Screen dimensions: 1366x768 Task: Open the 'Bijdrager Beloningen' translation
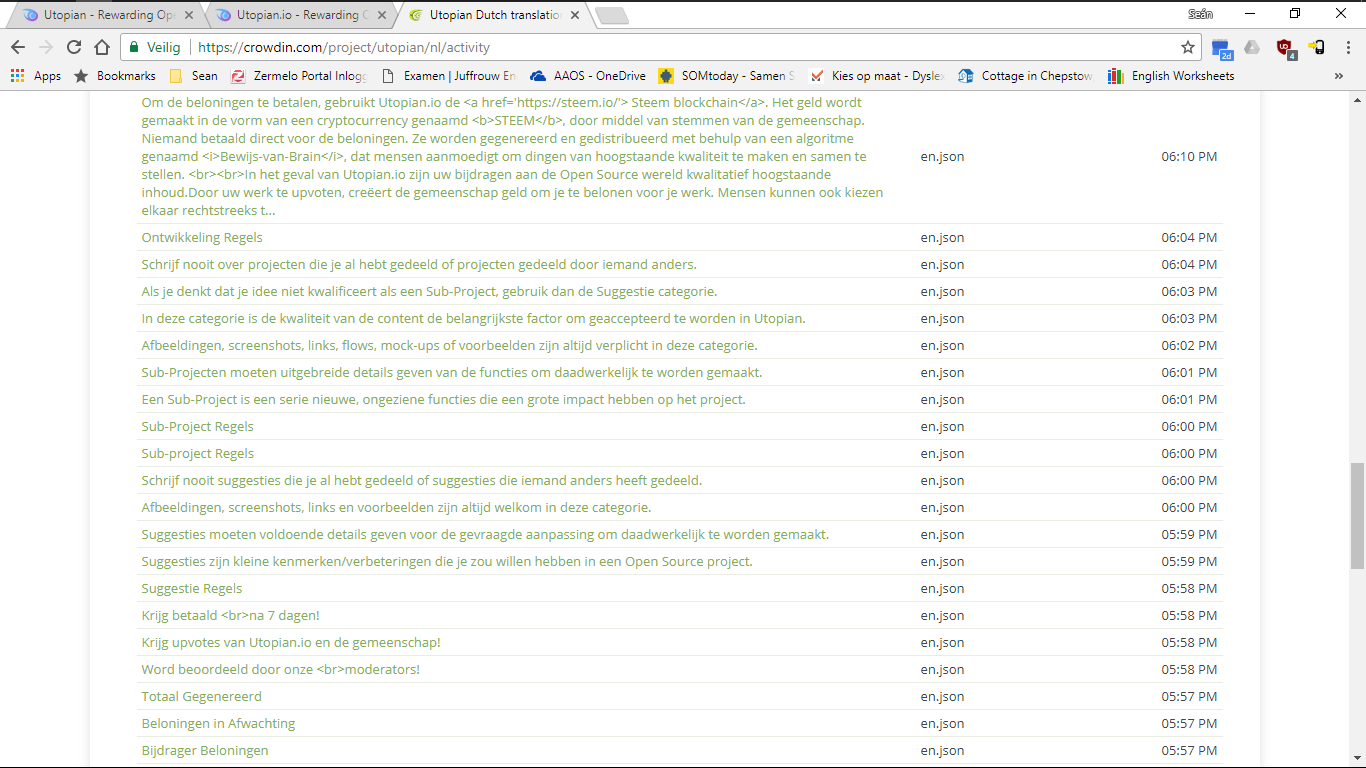coord(205,751)
